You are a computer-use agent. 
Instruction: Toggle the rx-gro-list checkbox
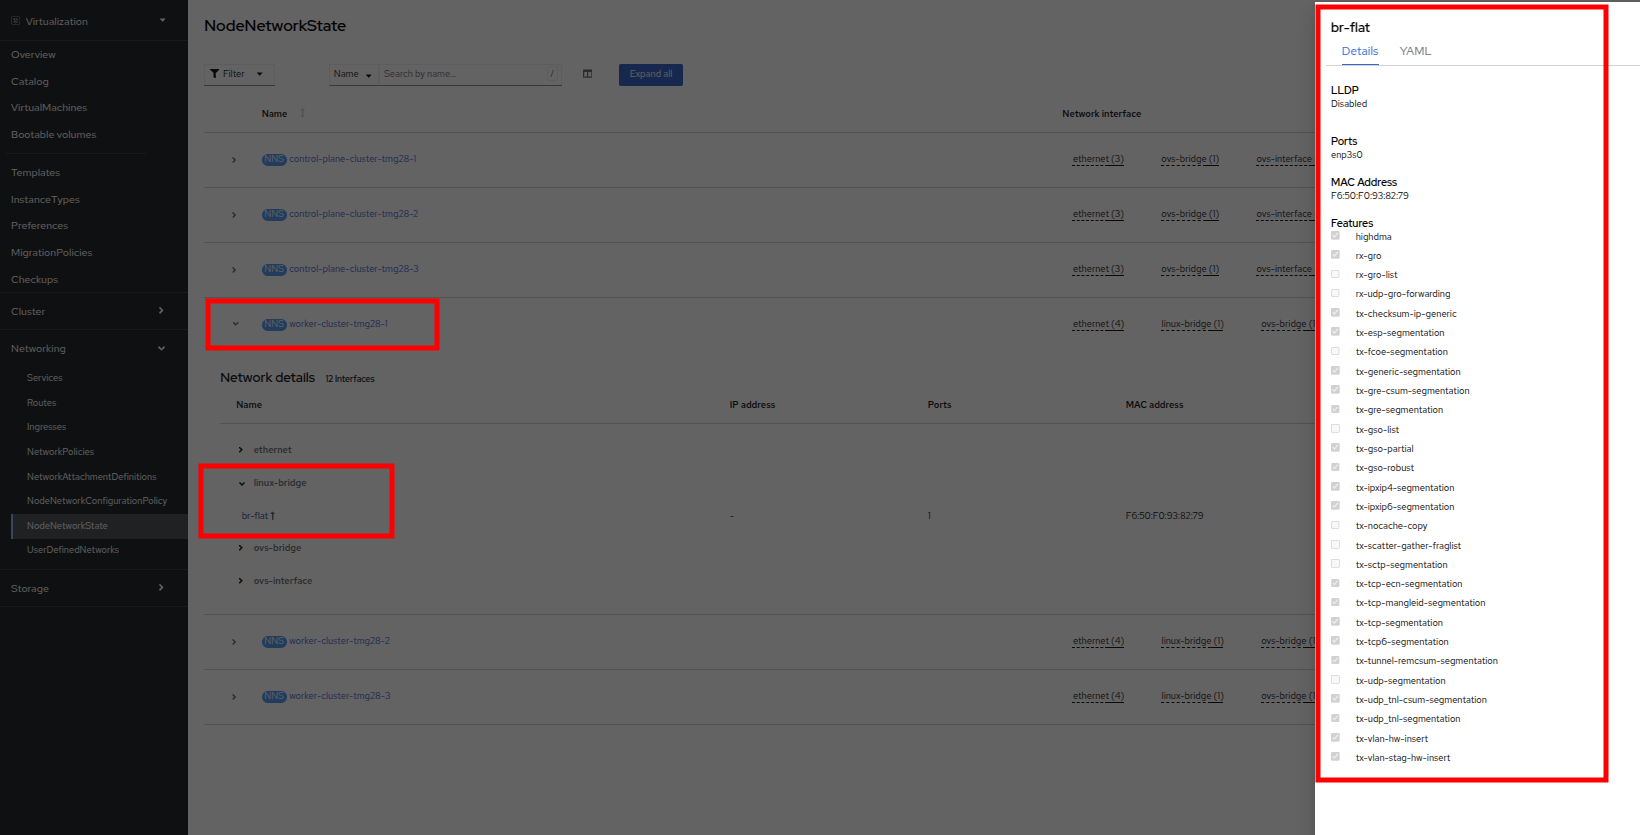(1335, 274)
